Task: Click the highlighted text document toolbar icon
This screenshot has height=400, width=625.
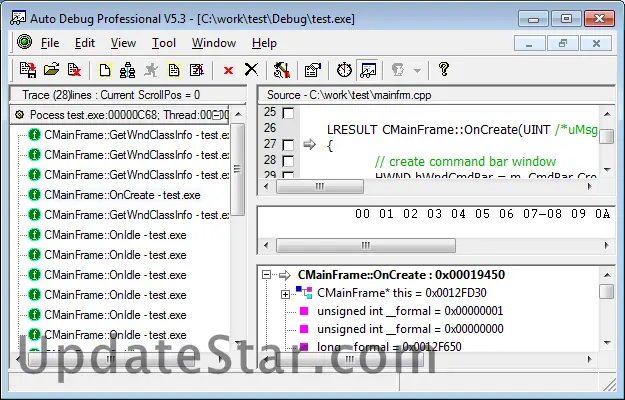Action: pyautogui.click(x=173, y=70)
